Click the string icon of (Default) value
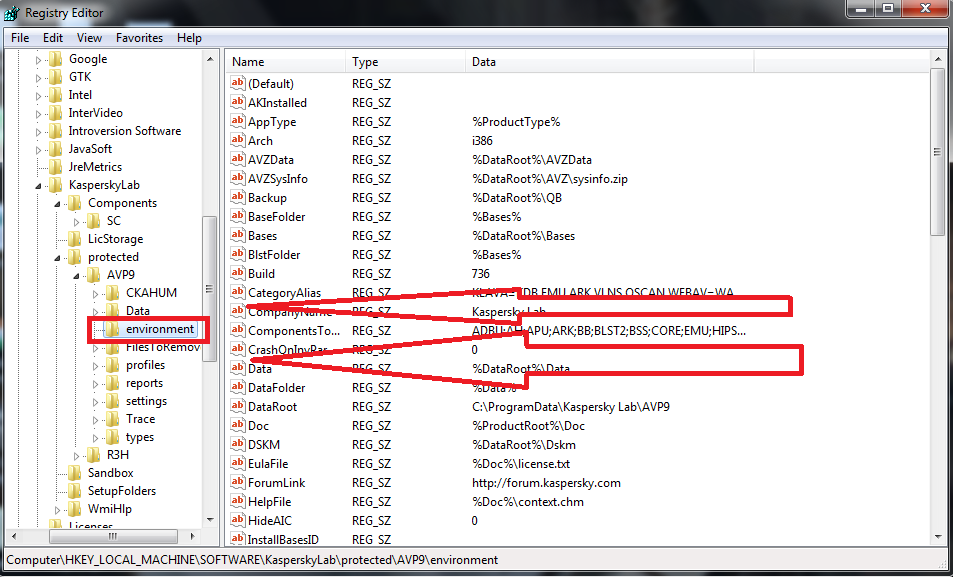The width and height of the screenshot is (953, 577). (x=238, y=83)
